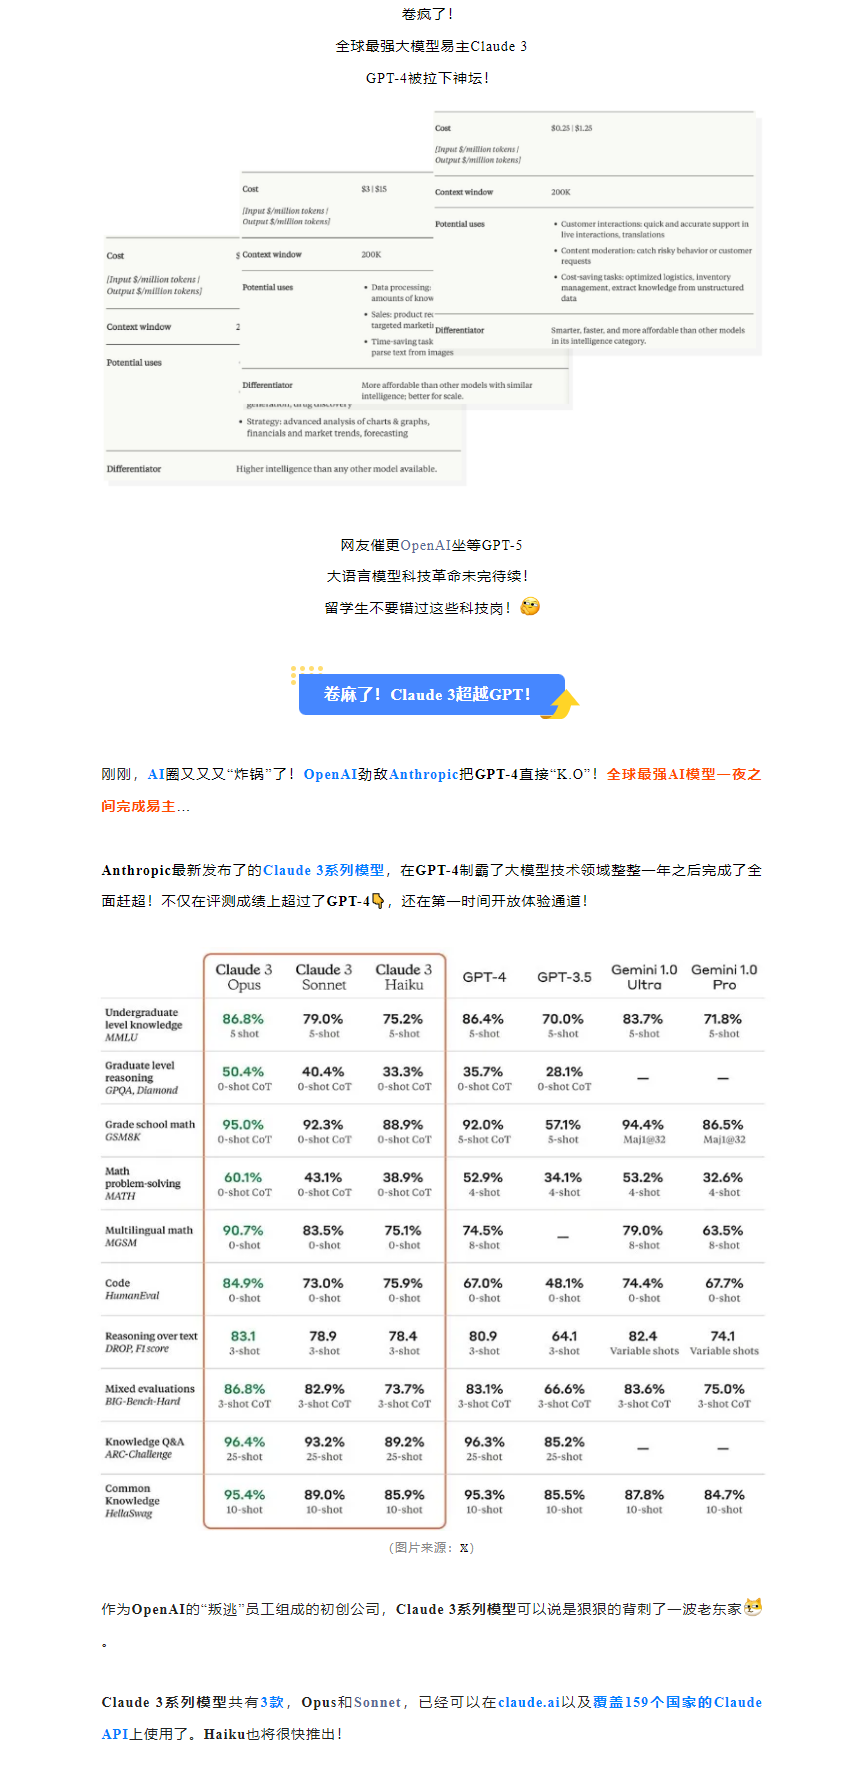The height and width of the screenshot is (1770, 866).
Task: Click the Haiku HumanEval score 75.9%
Action: point(404,1283)
